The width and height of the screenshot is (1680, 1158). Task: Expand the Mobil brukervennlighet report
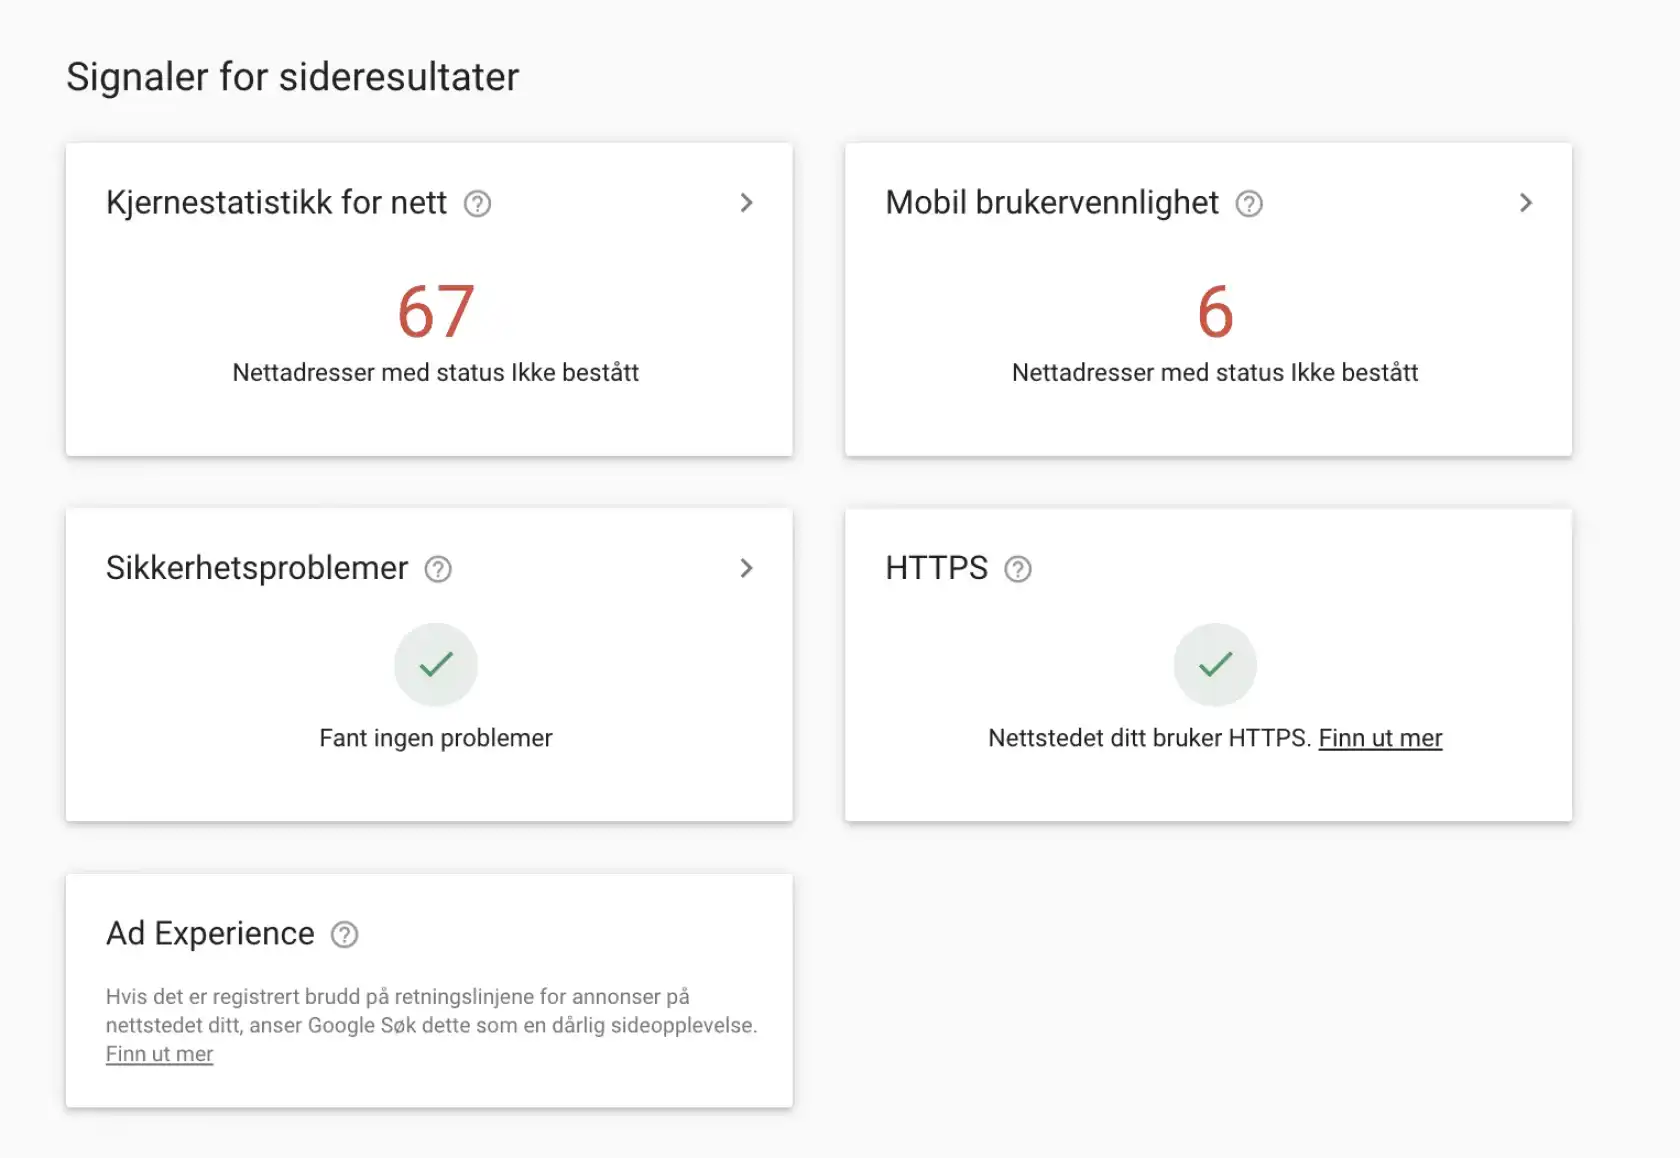1526,203
